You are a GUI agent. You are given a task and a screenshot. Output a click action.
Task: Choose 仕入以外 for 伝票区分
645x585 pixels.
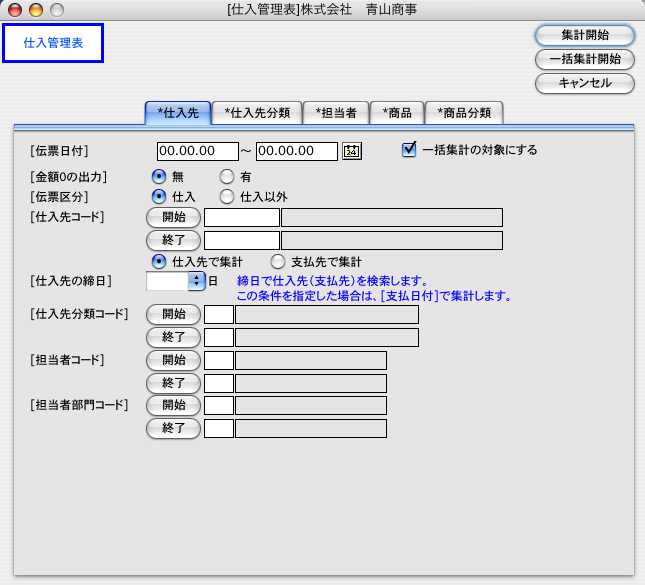(x=226, y=197)
